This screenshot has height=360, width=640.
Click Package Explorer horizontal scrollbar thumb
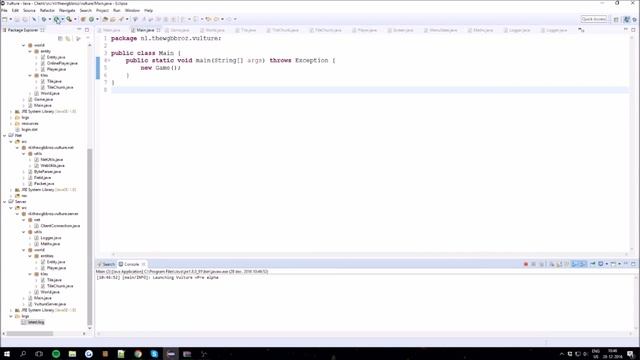(x=29, y=333)
